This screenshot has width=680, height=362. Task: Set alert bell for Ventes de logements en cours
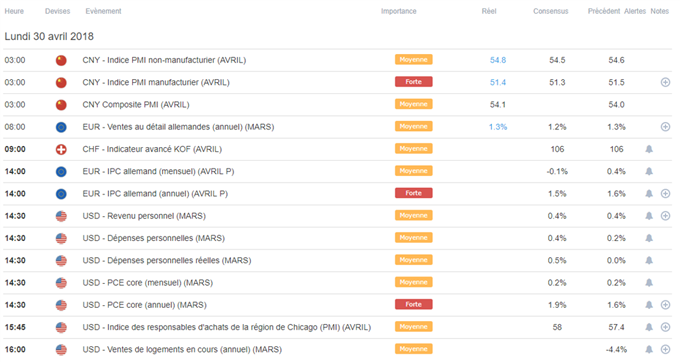tap(649, 349)
